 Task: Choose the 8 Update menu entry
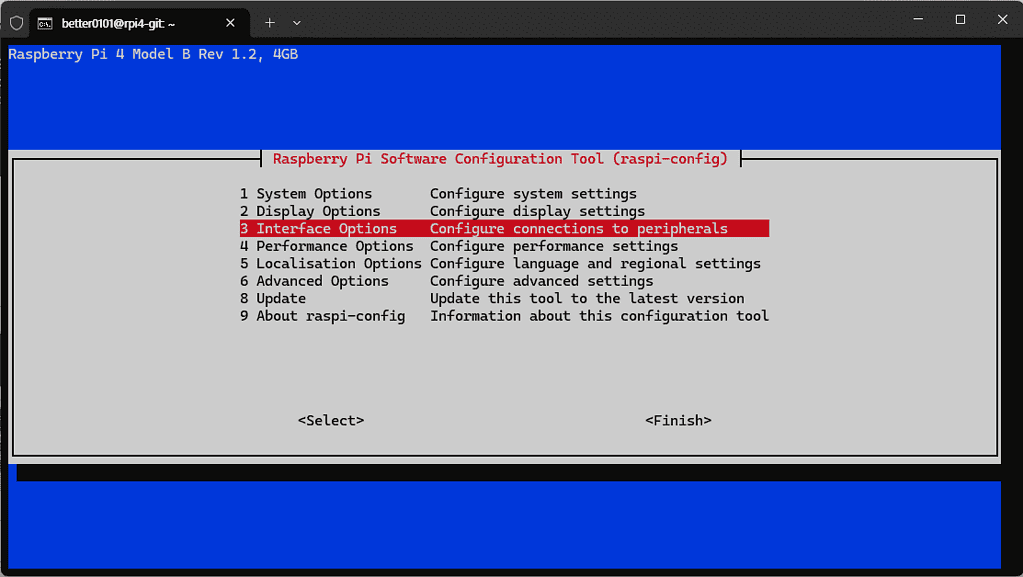(273, 298)
